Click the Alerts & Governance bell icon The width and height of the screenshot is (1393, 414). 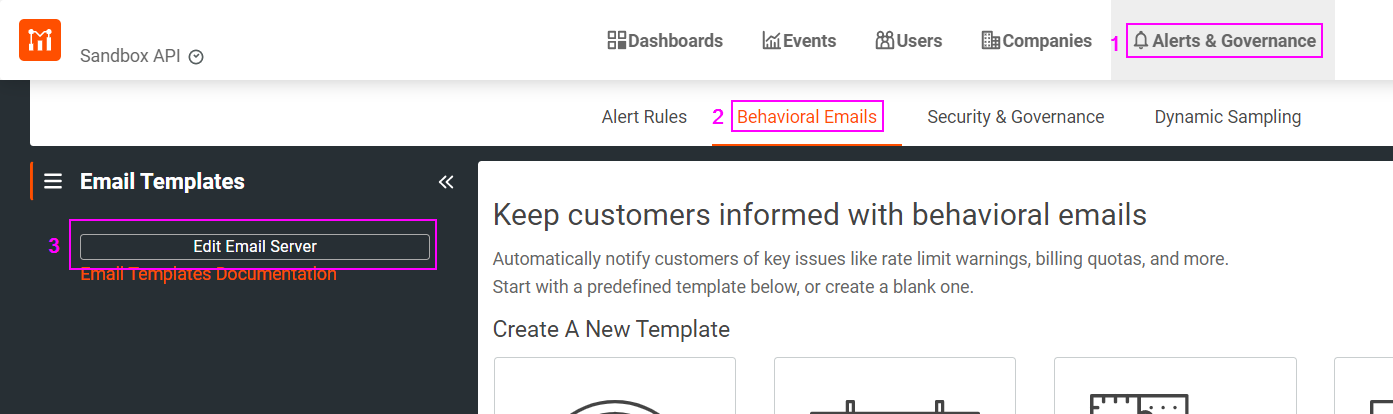point(1141,41)
